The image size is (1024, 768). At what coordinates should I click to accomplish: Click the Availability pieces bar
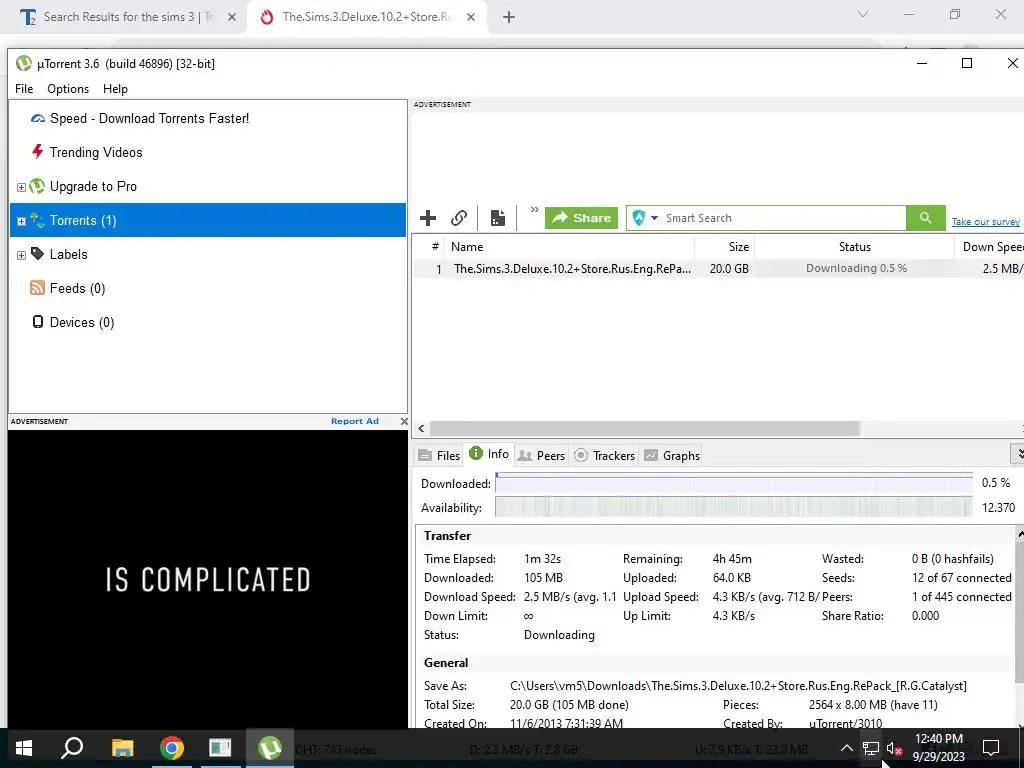point(733,507)
